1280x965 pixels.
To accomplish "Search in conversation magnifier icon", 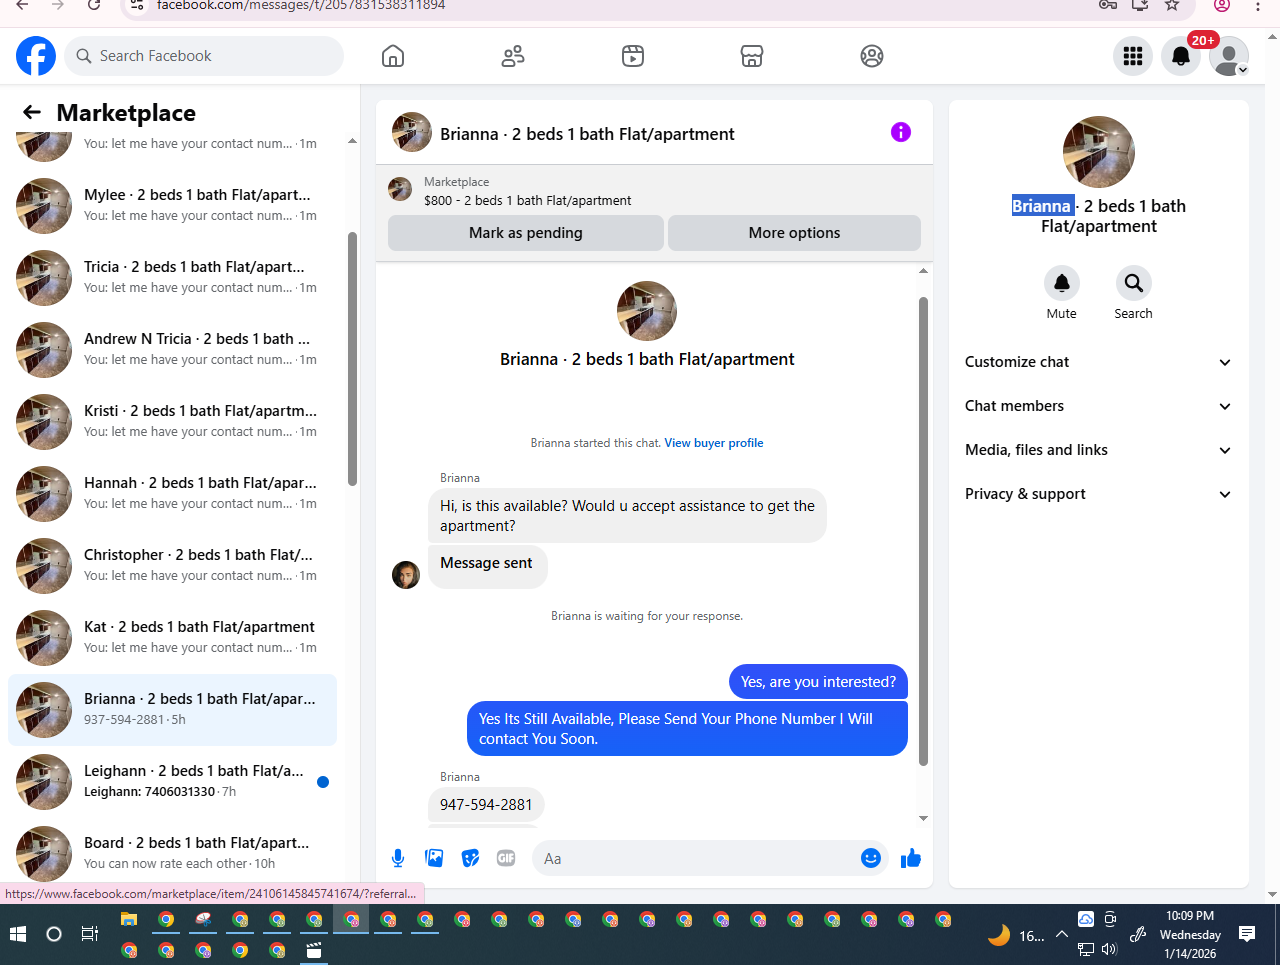I will pos(1133,283).
